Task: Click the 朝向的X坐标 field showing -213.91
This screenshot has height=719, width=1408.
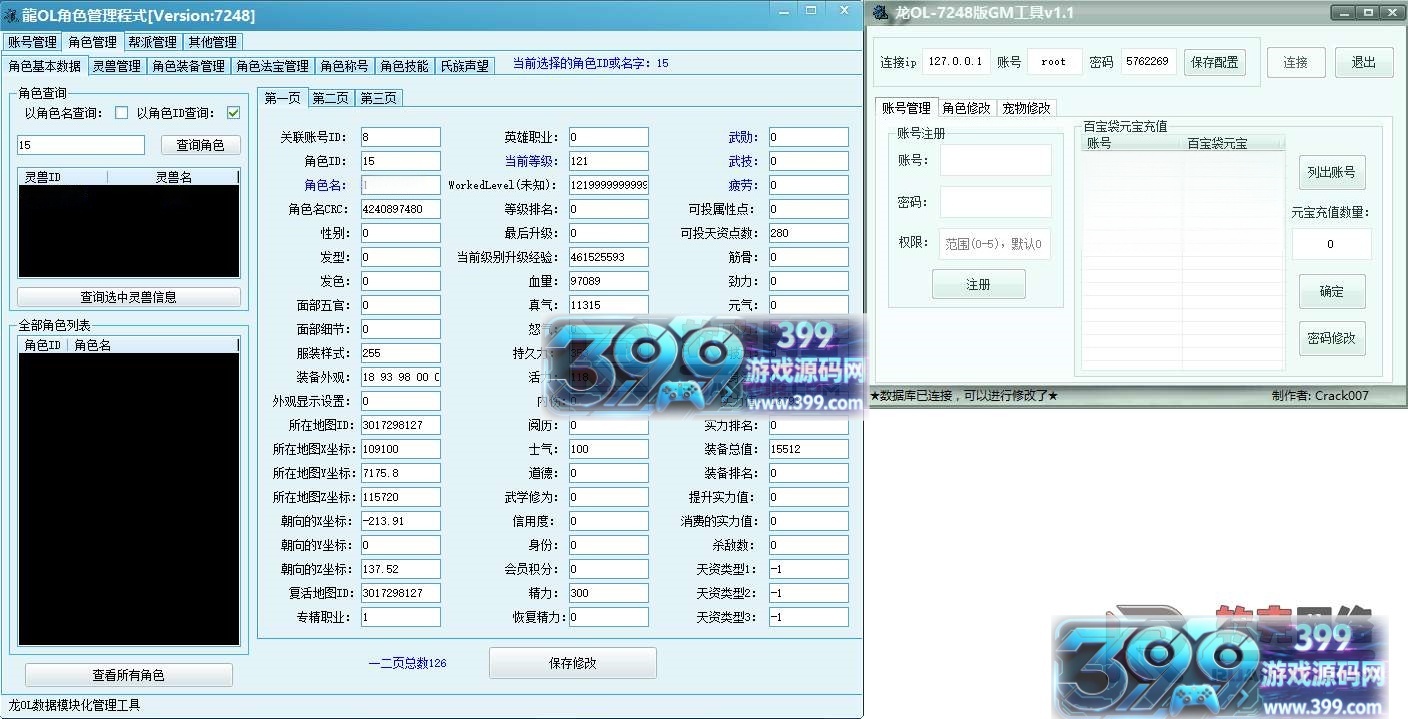Action: 400,521
